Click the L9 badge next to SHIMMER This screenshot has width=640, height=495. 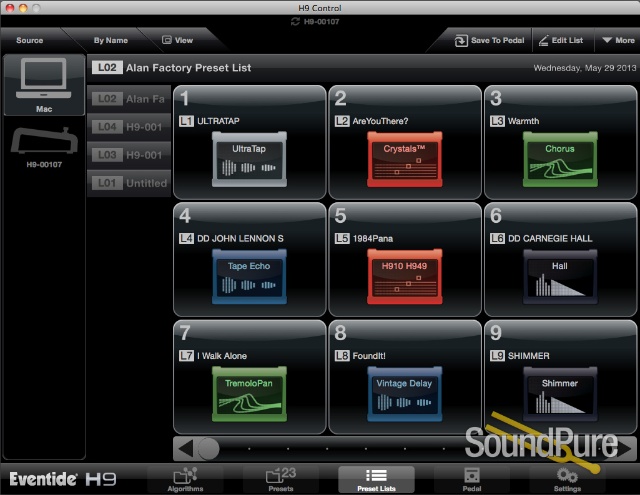point(497,356)
